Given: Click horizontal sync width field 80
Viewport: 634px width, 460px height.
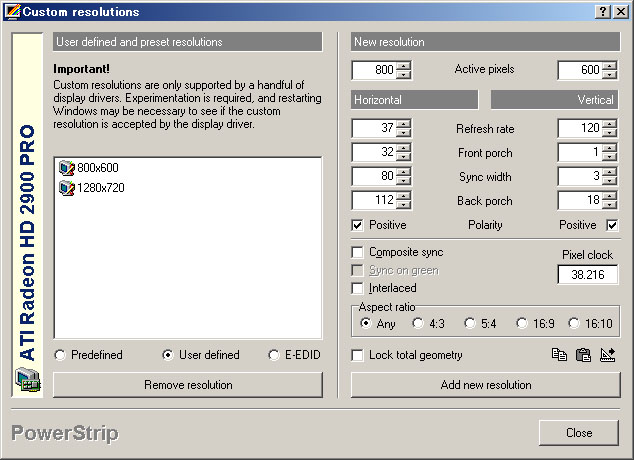Looking at the screenshot, I should pos(374,176).
